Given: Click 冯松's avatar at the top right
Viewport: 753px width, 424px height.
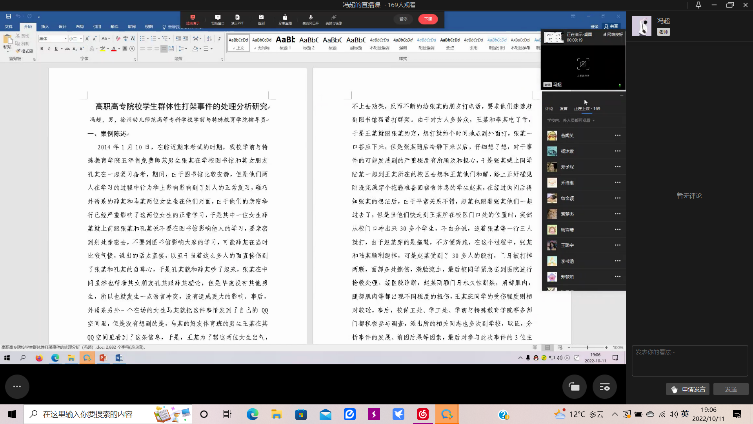Looking at the screenshot, I should click(x=640, y=26).
